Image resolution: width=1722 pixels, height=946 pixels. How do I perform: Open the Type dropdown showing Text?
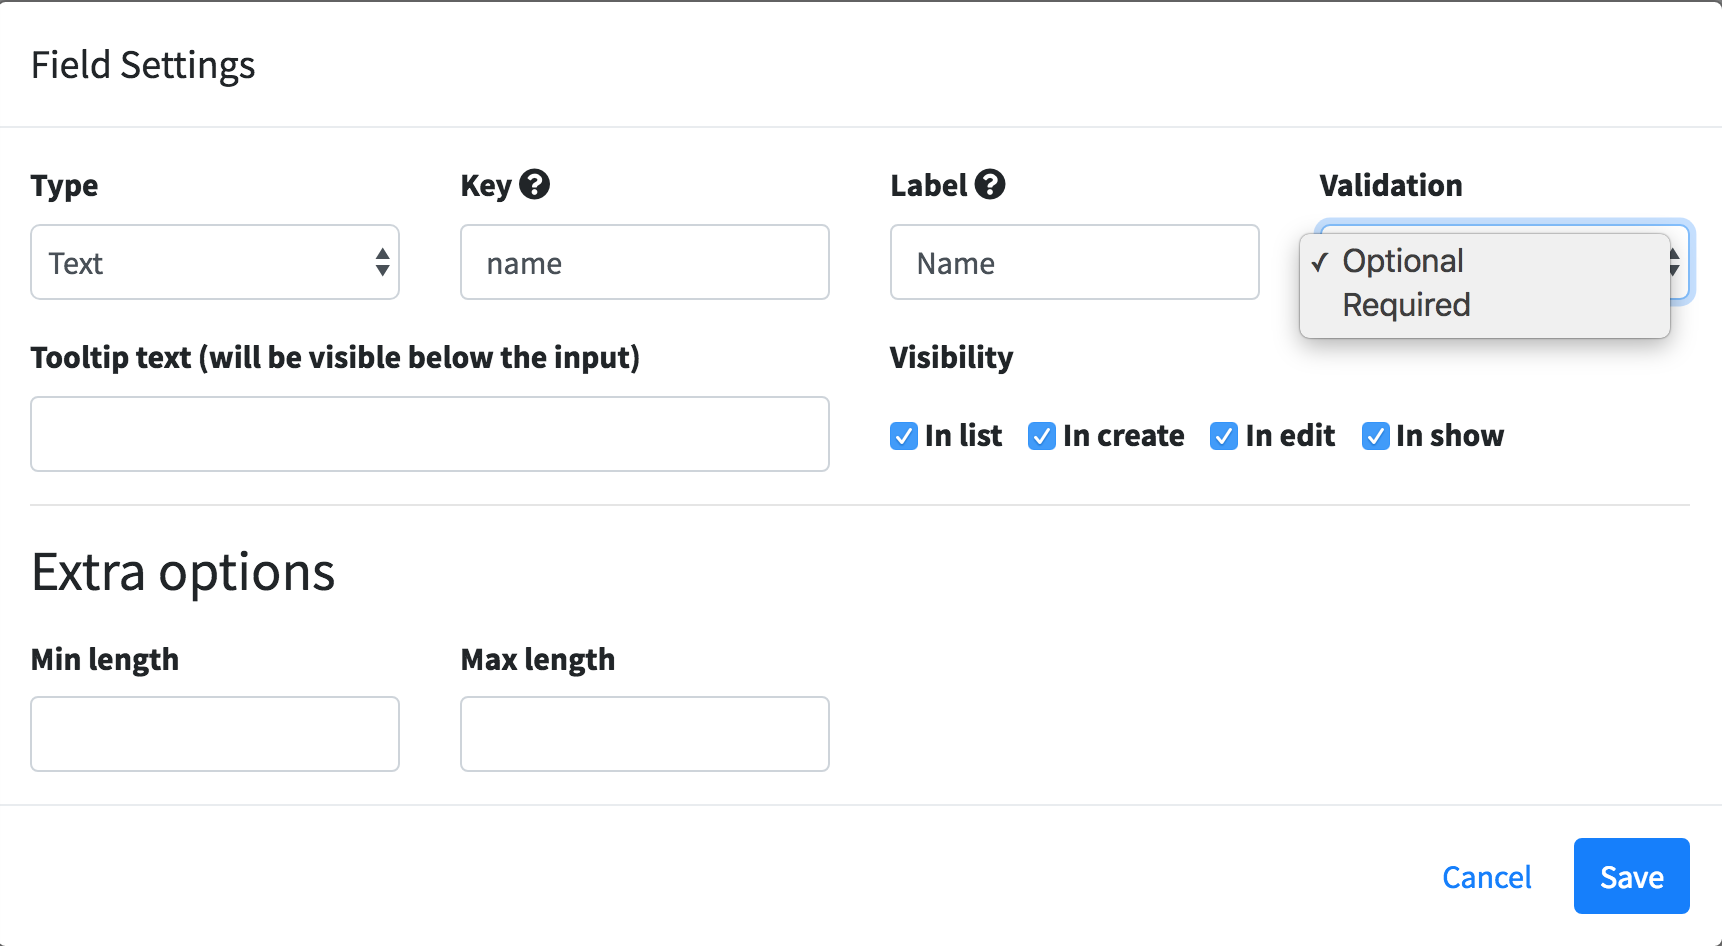point(215,262)
